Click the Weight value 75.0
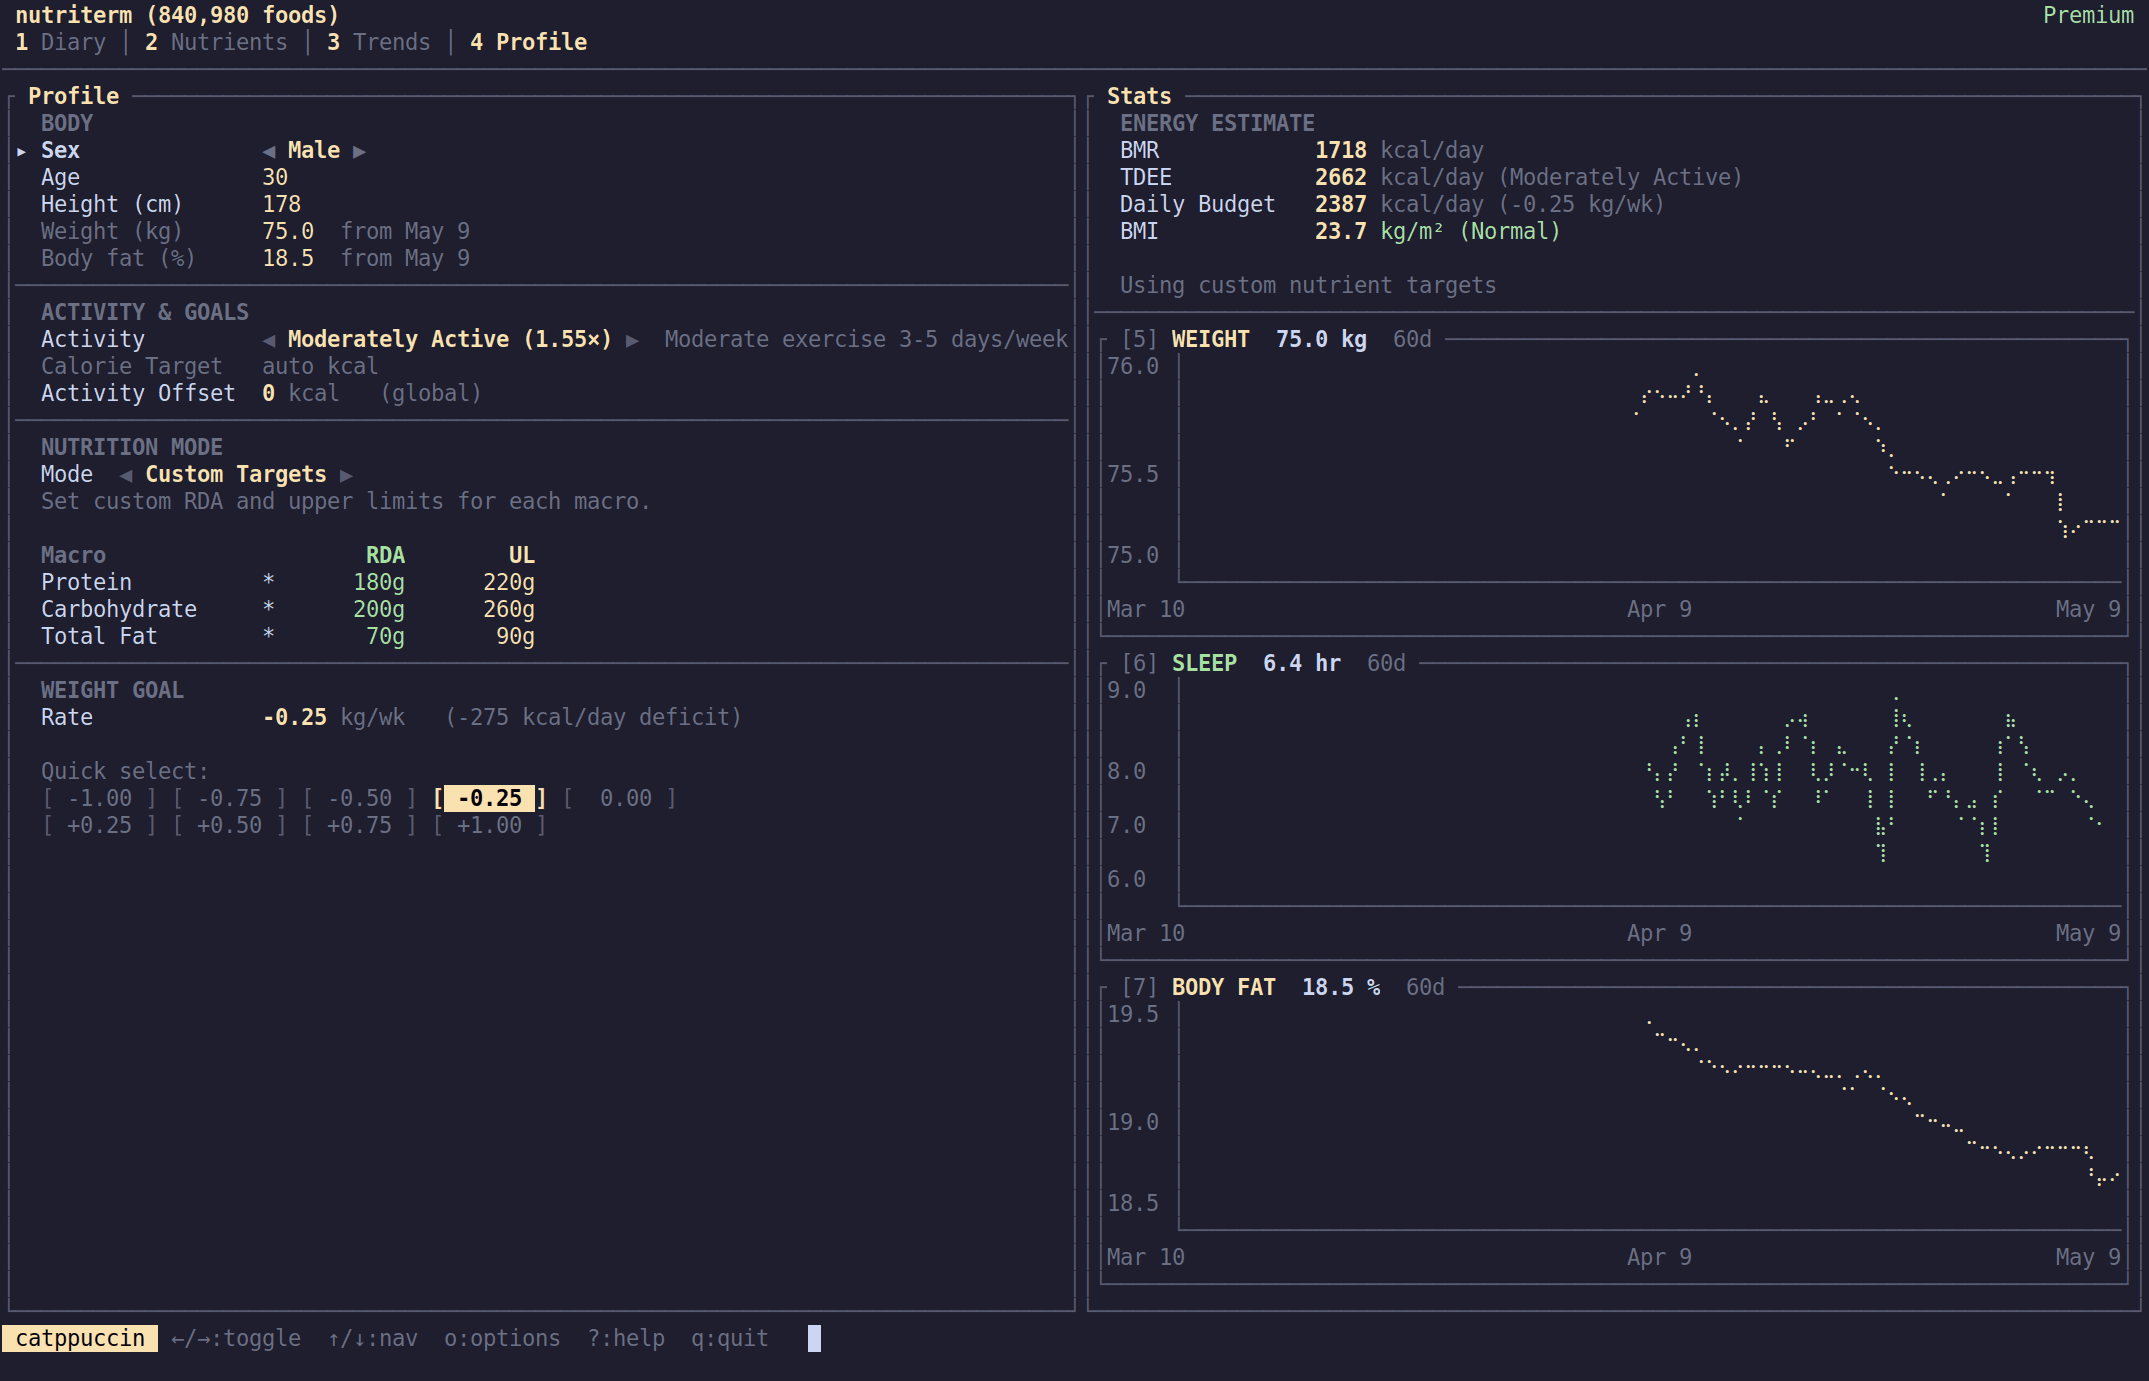The width and height of the screenshot is (2149, 1381). click(288, 231)
